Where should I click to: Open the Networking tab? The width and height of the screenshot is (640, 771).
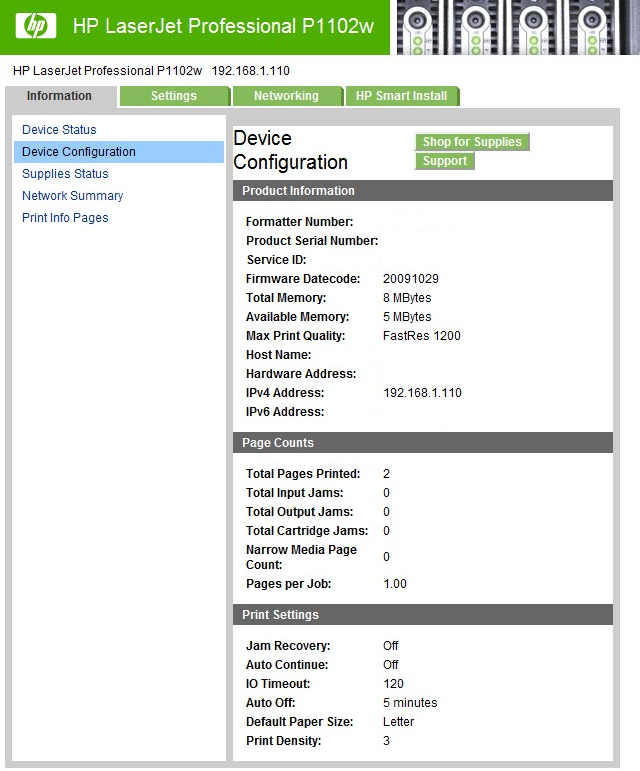point(287,96)
